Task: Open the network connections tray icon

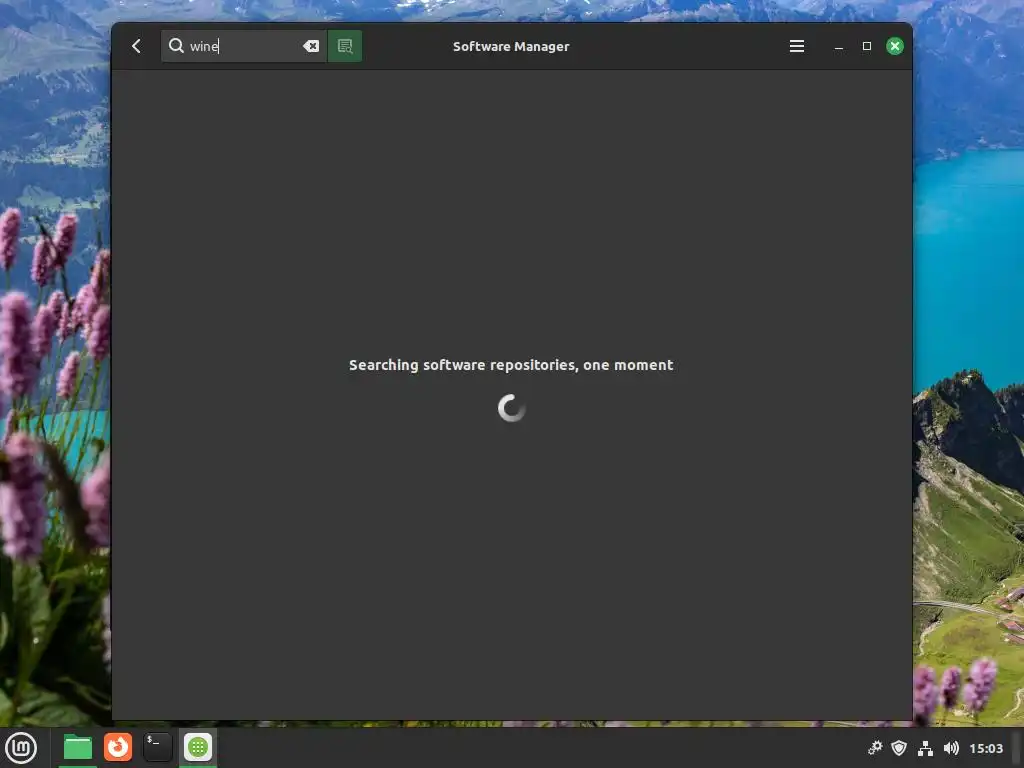Action: [925, 748]
